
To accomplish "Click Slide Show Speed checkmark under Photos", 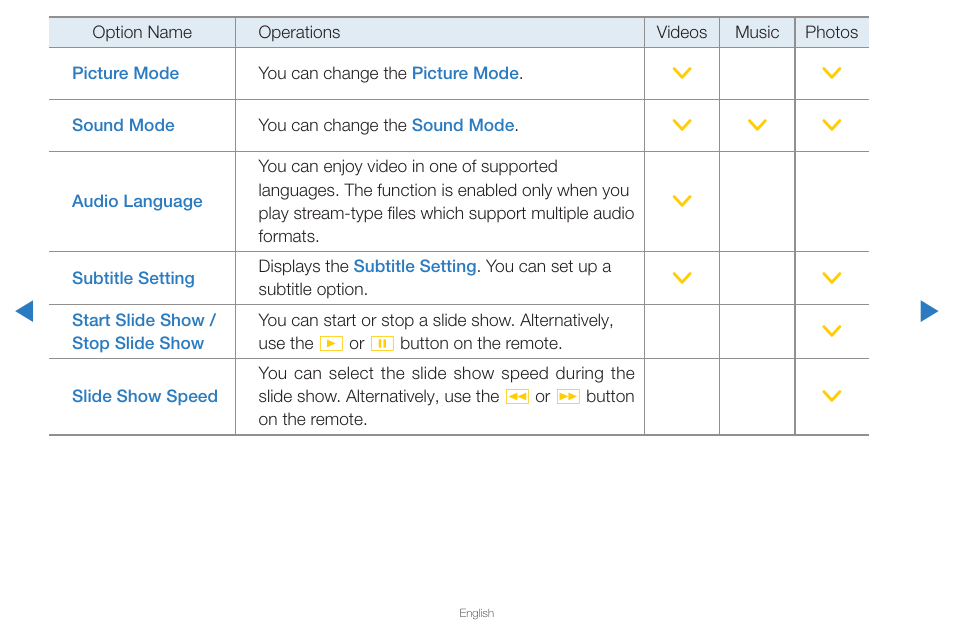I will 832,396.
